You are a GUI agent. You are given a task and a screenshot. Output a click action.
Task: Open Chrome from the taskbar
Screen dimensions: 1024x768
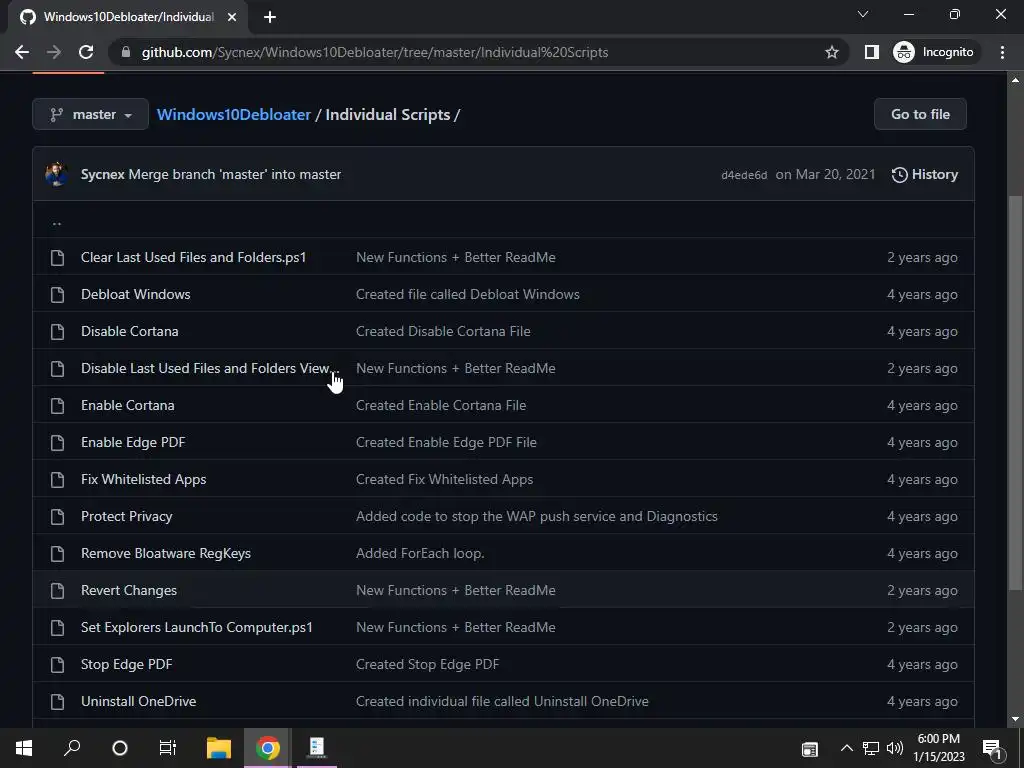[267, 748]
